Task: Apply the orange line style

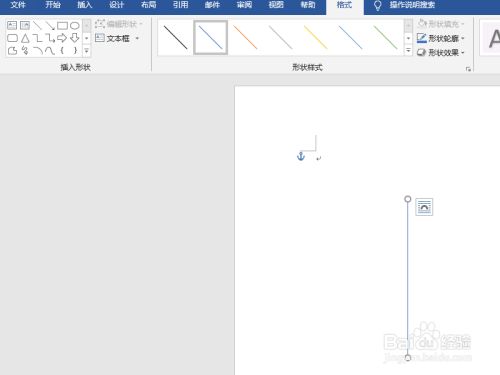Action: pyautogui.click(x=245, y=37)
